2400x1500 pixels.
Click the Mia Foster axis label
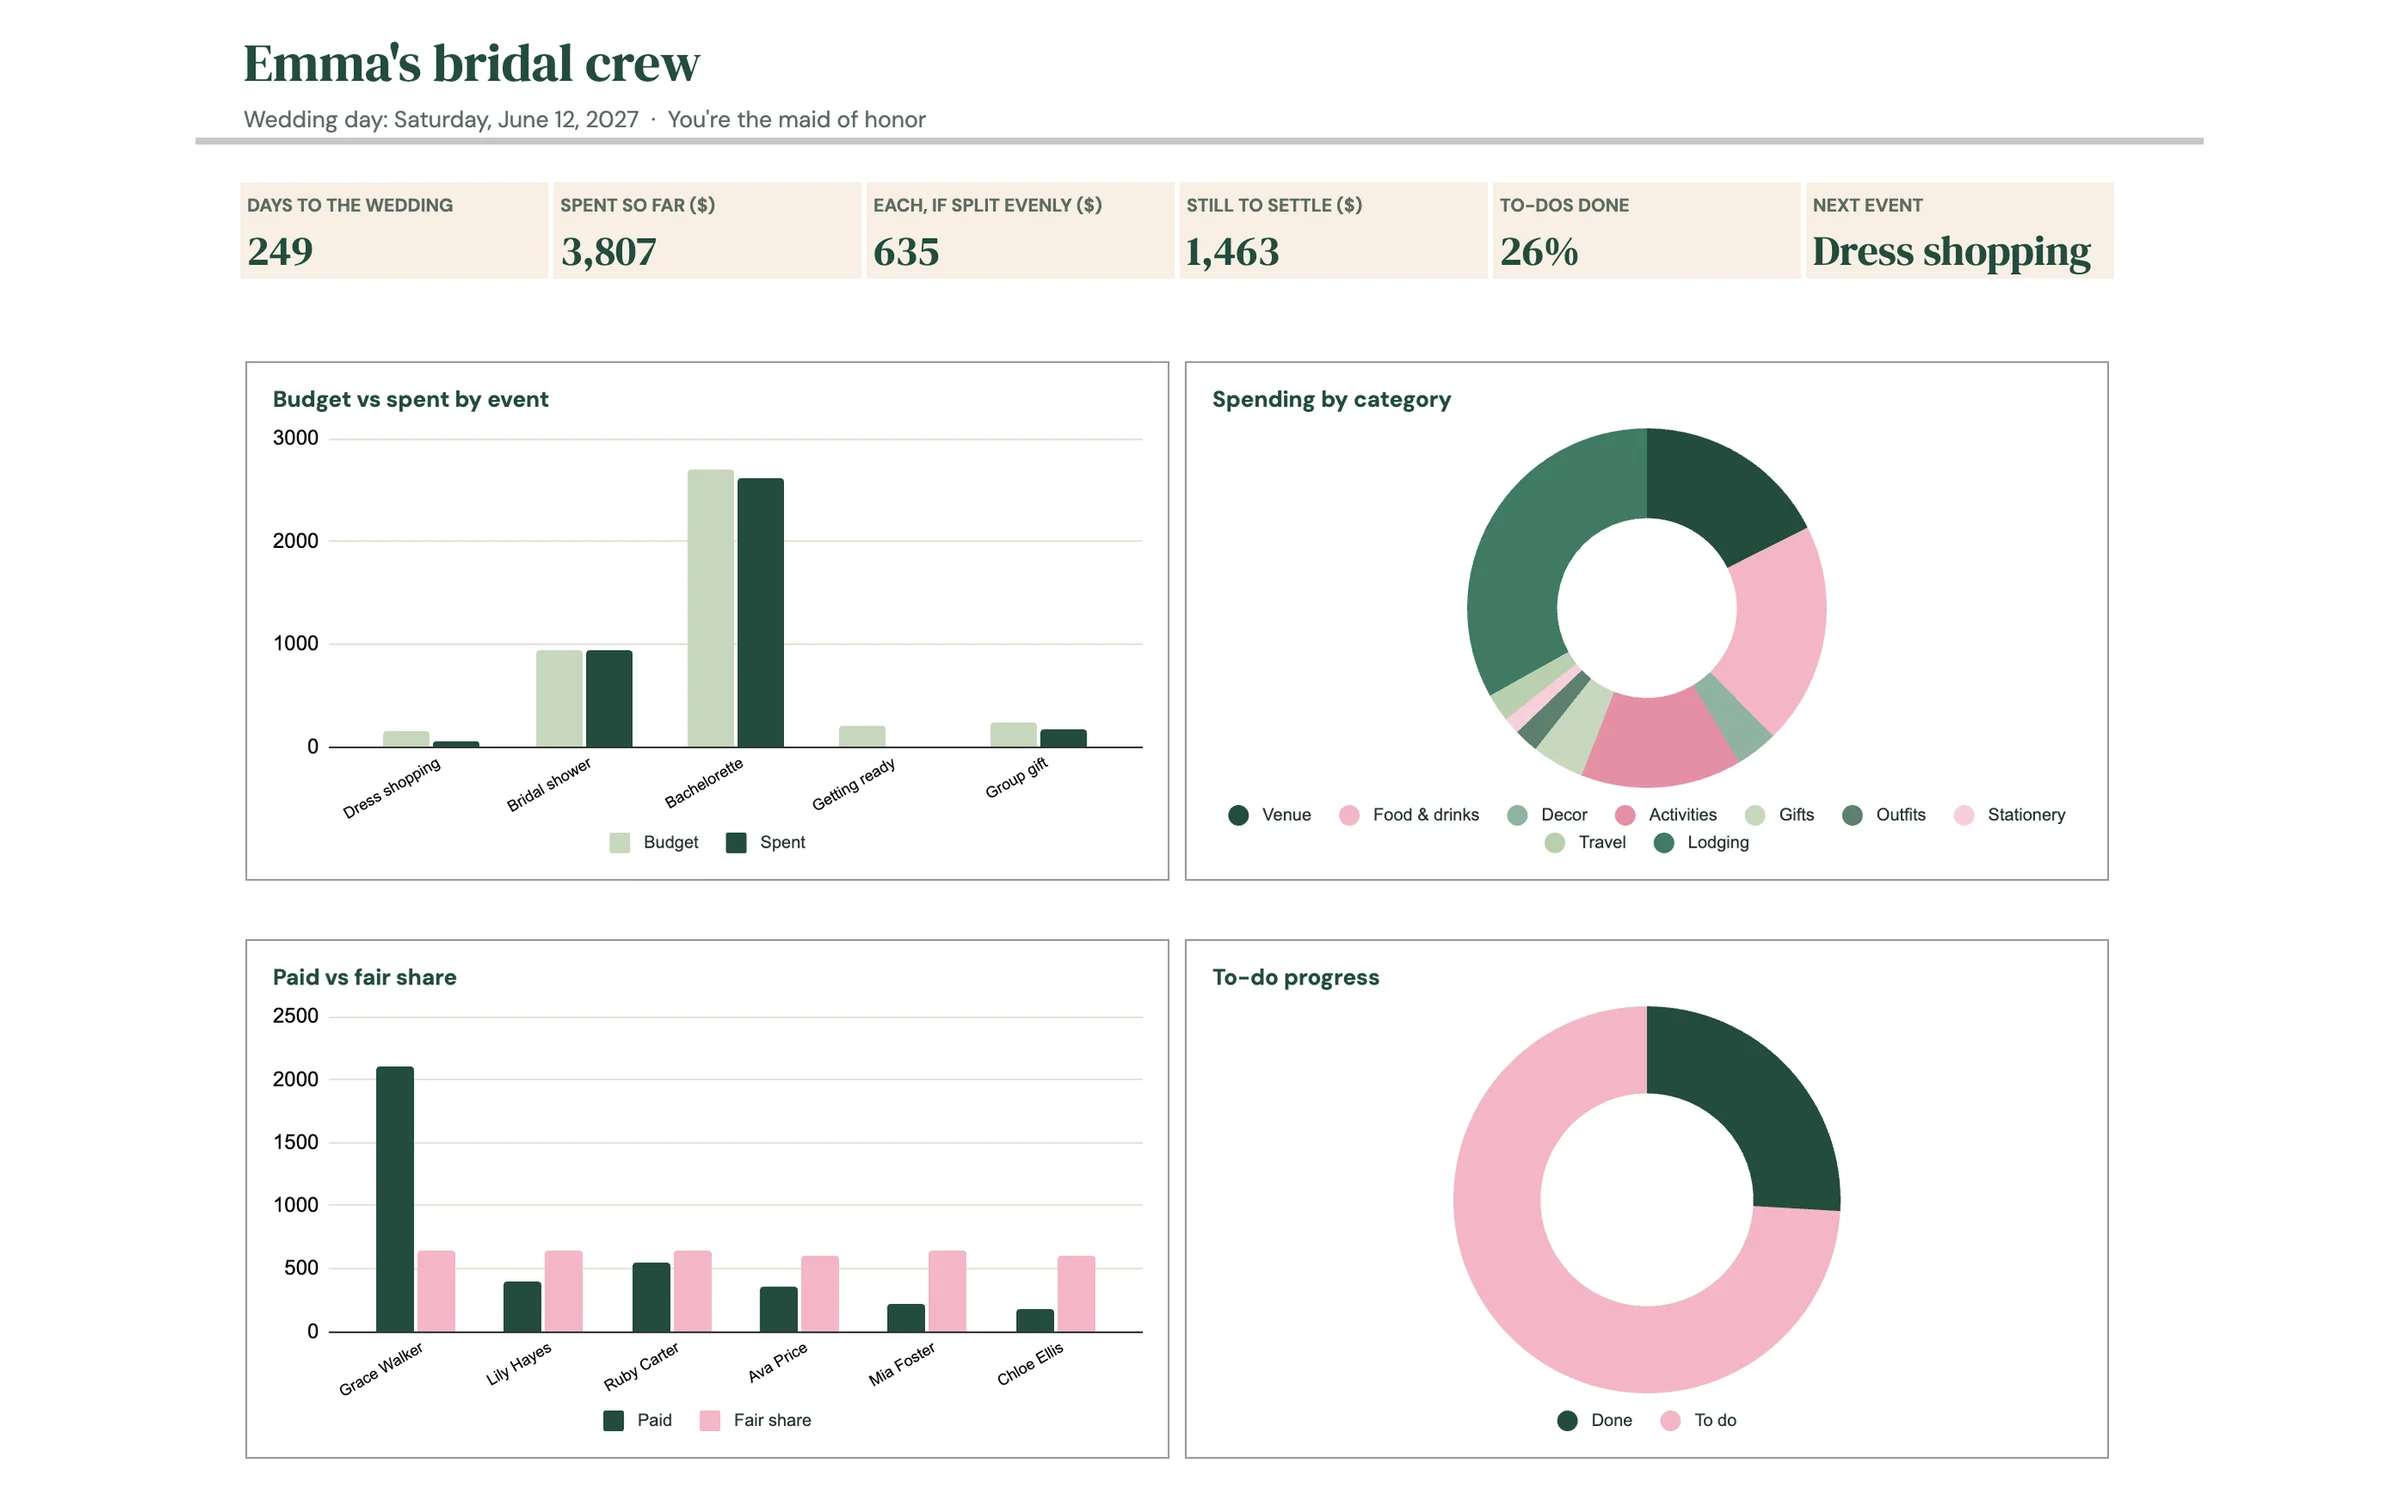(x=903, y=1365)
